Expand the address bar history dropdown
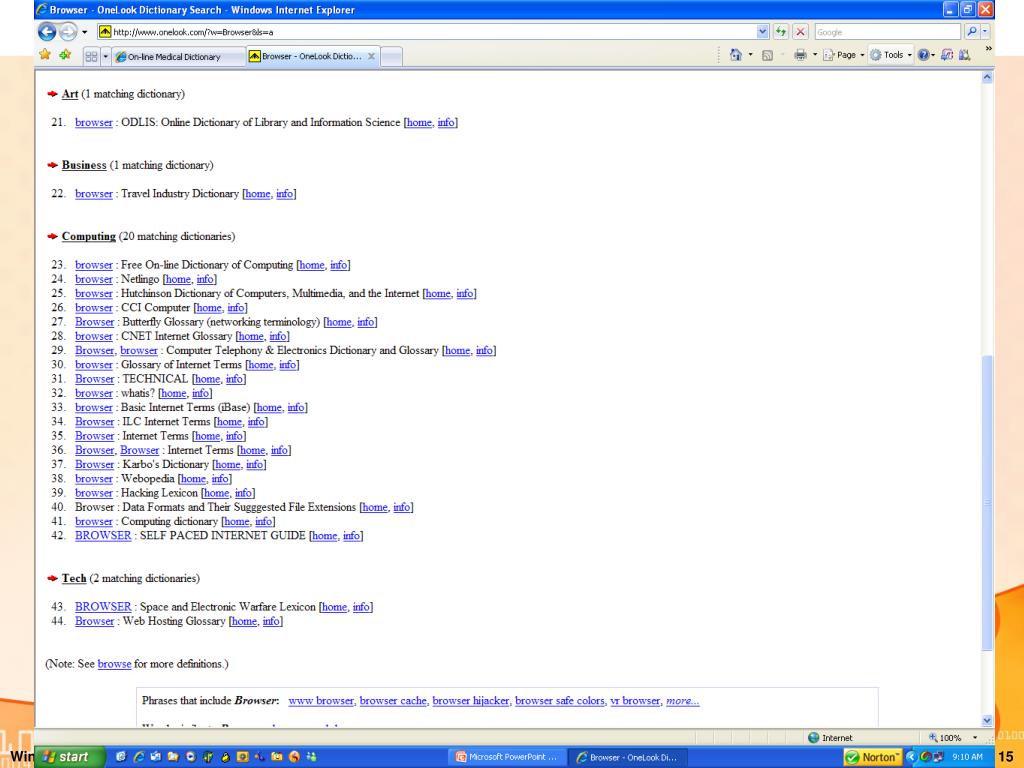 (762, 31)
